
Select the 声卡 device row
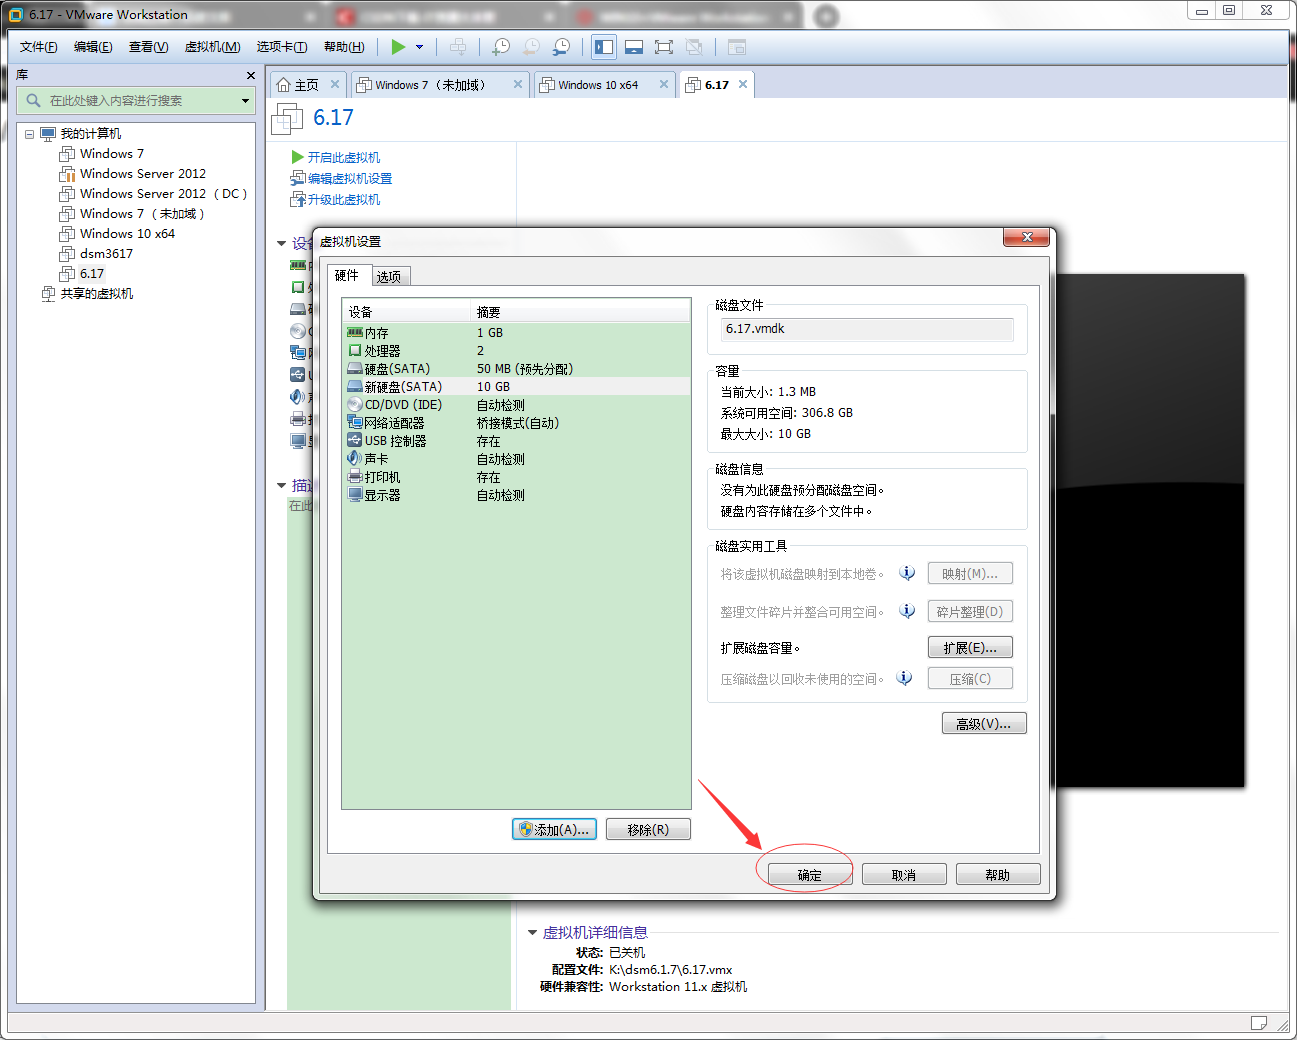tap(516, 459)
